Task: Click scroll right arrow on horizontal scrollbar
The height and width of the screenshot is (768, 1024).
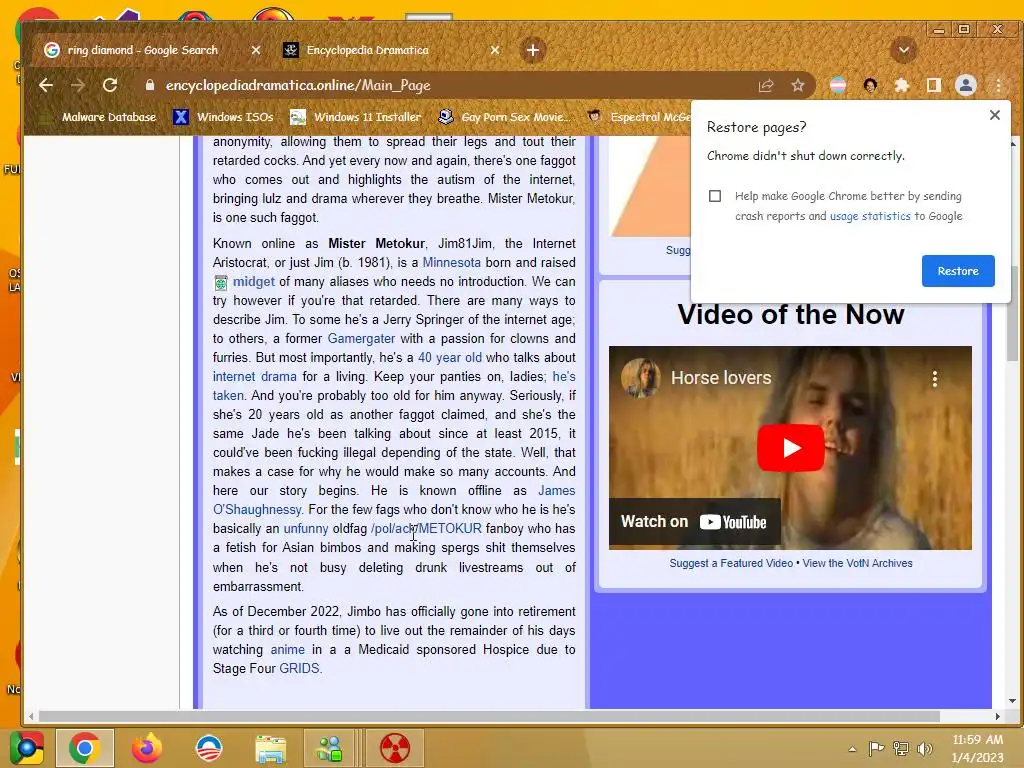Action: coord(997,716)
